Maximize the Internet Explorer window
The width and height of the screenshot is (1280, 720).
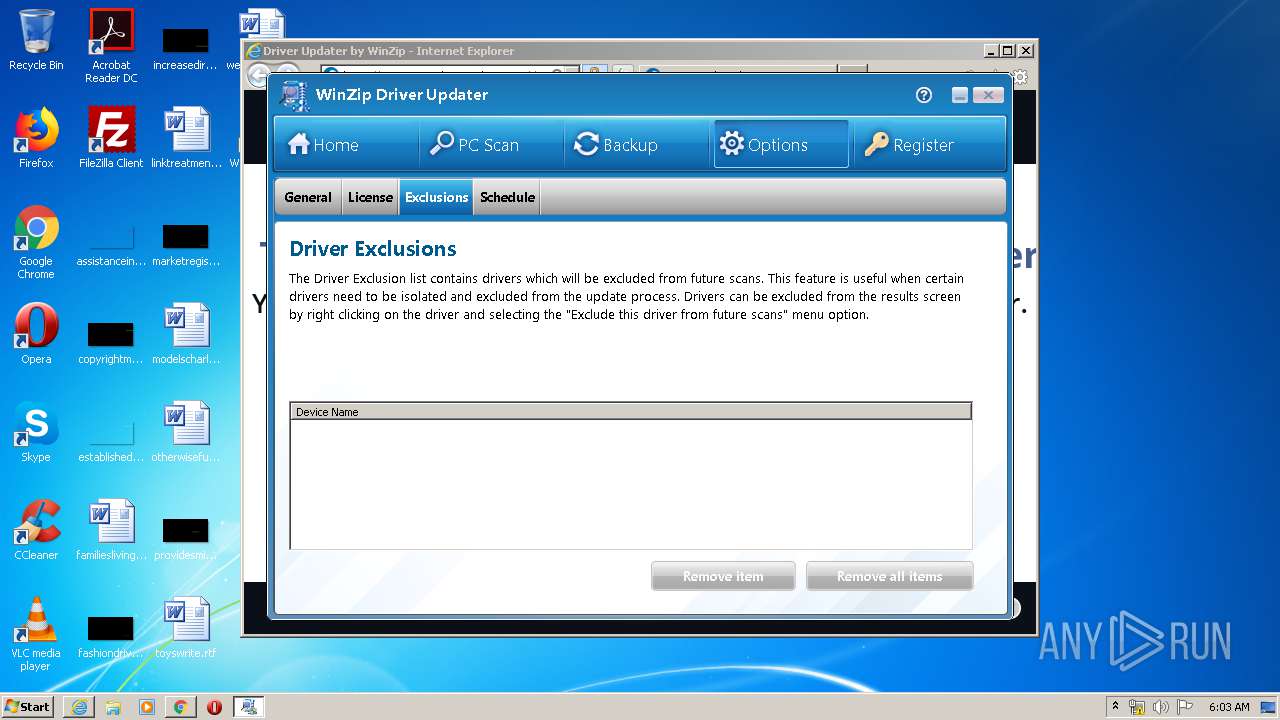(x=1008, y=51)
